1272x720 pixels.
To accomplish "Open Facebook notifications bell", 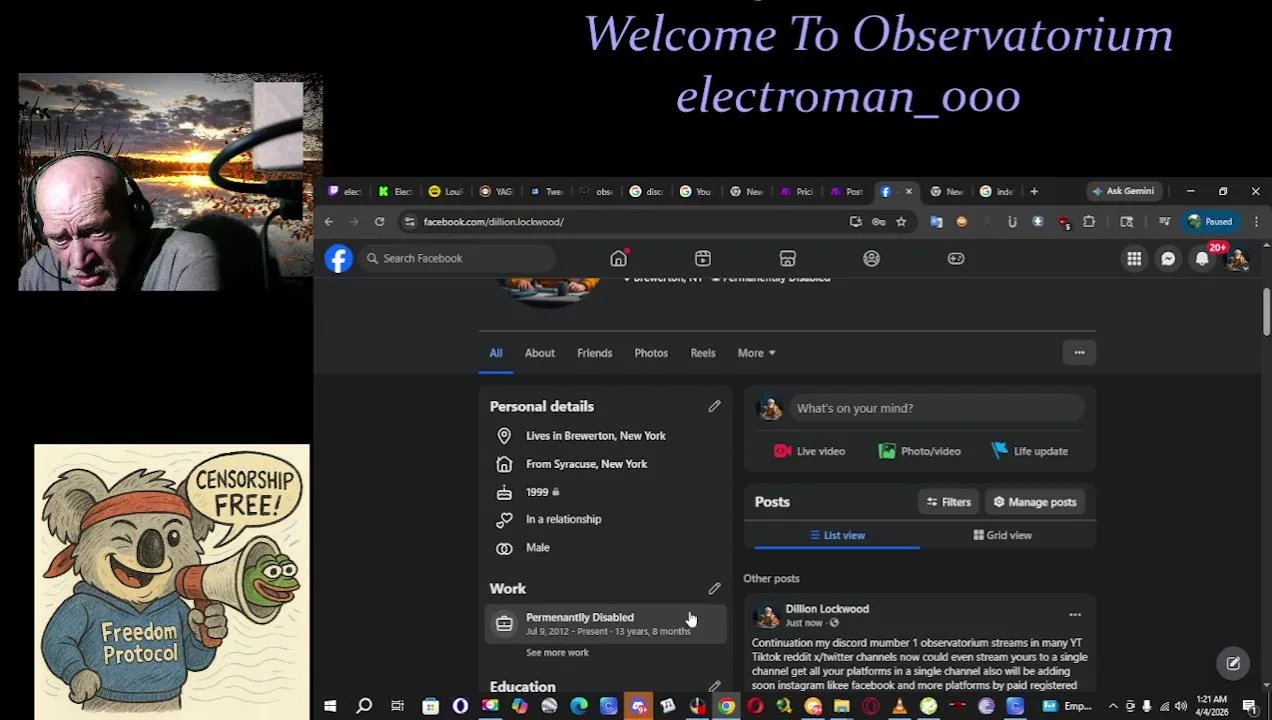I will tap(1202, 259).
